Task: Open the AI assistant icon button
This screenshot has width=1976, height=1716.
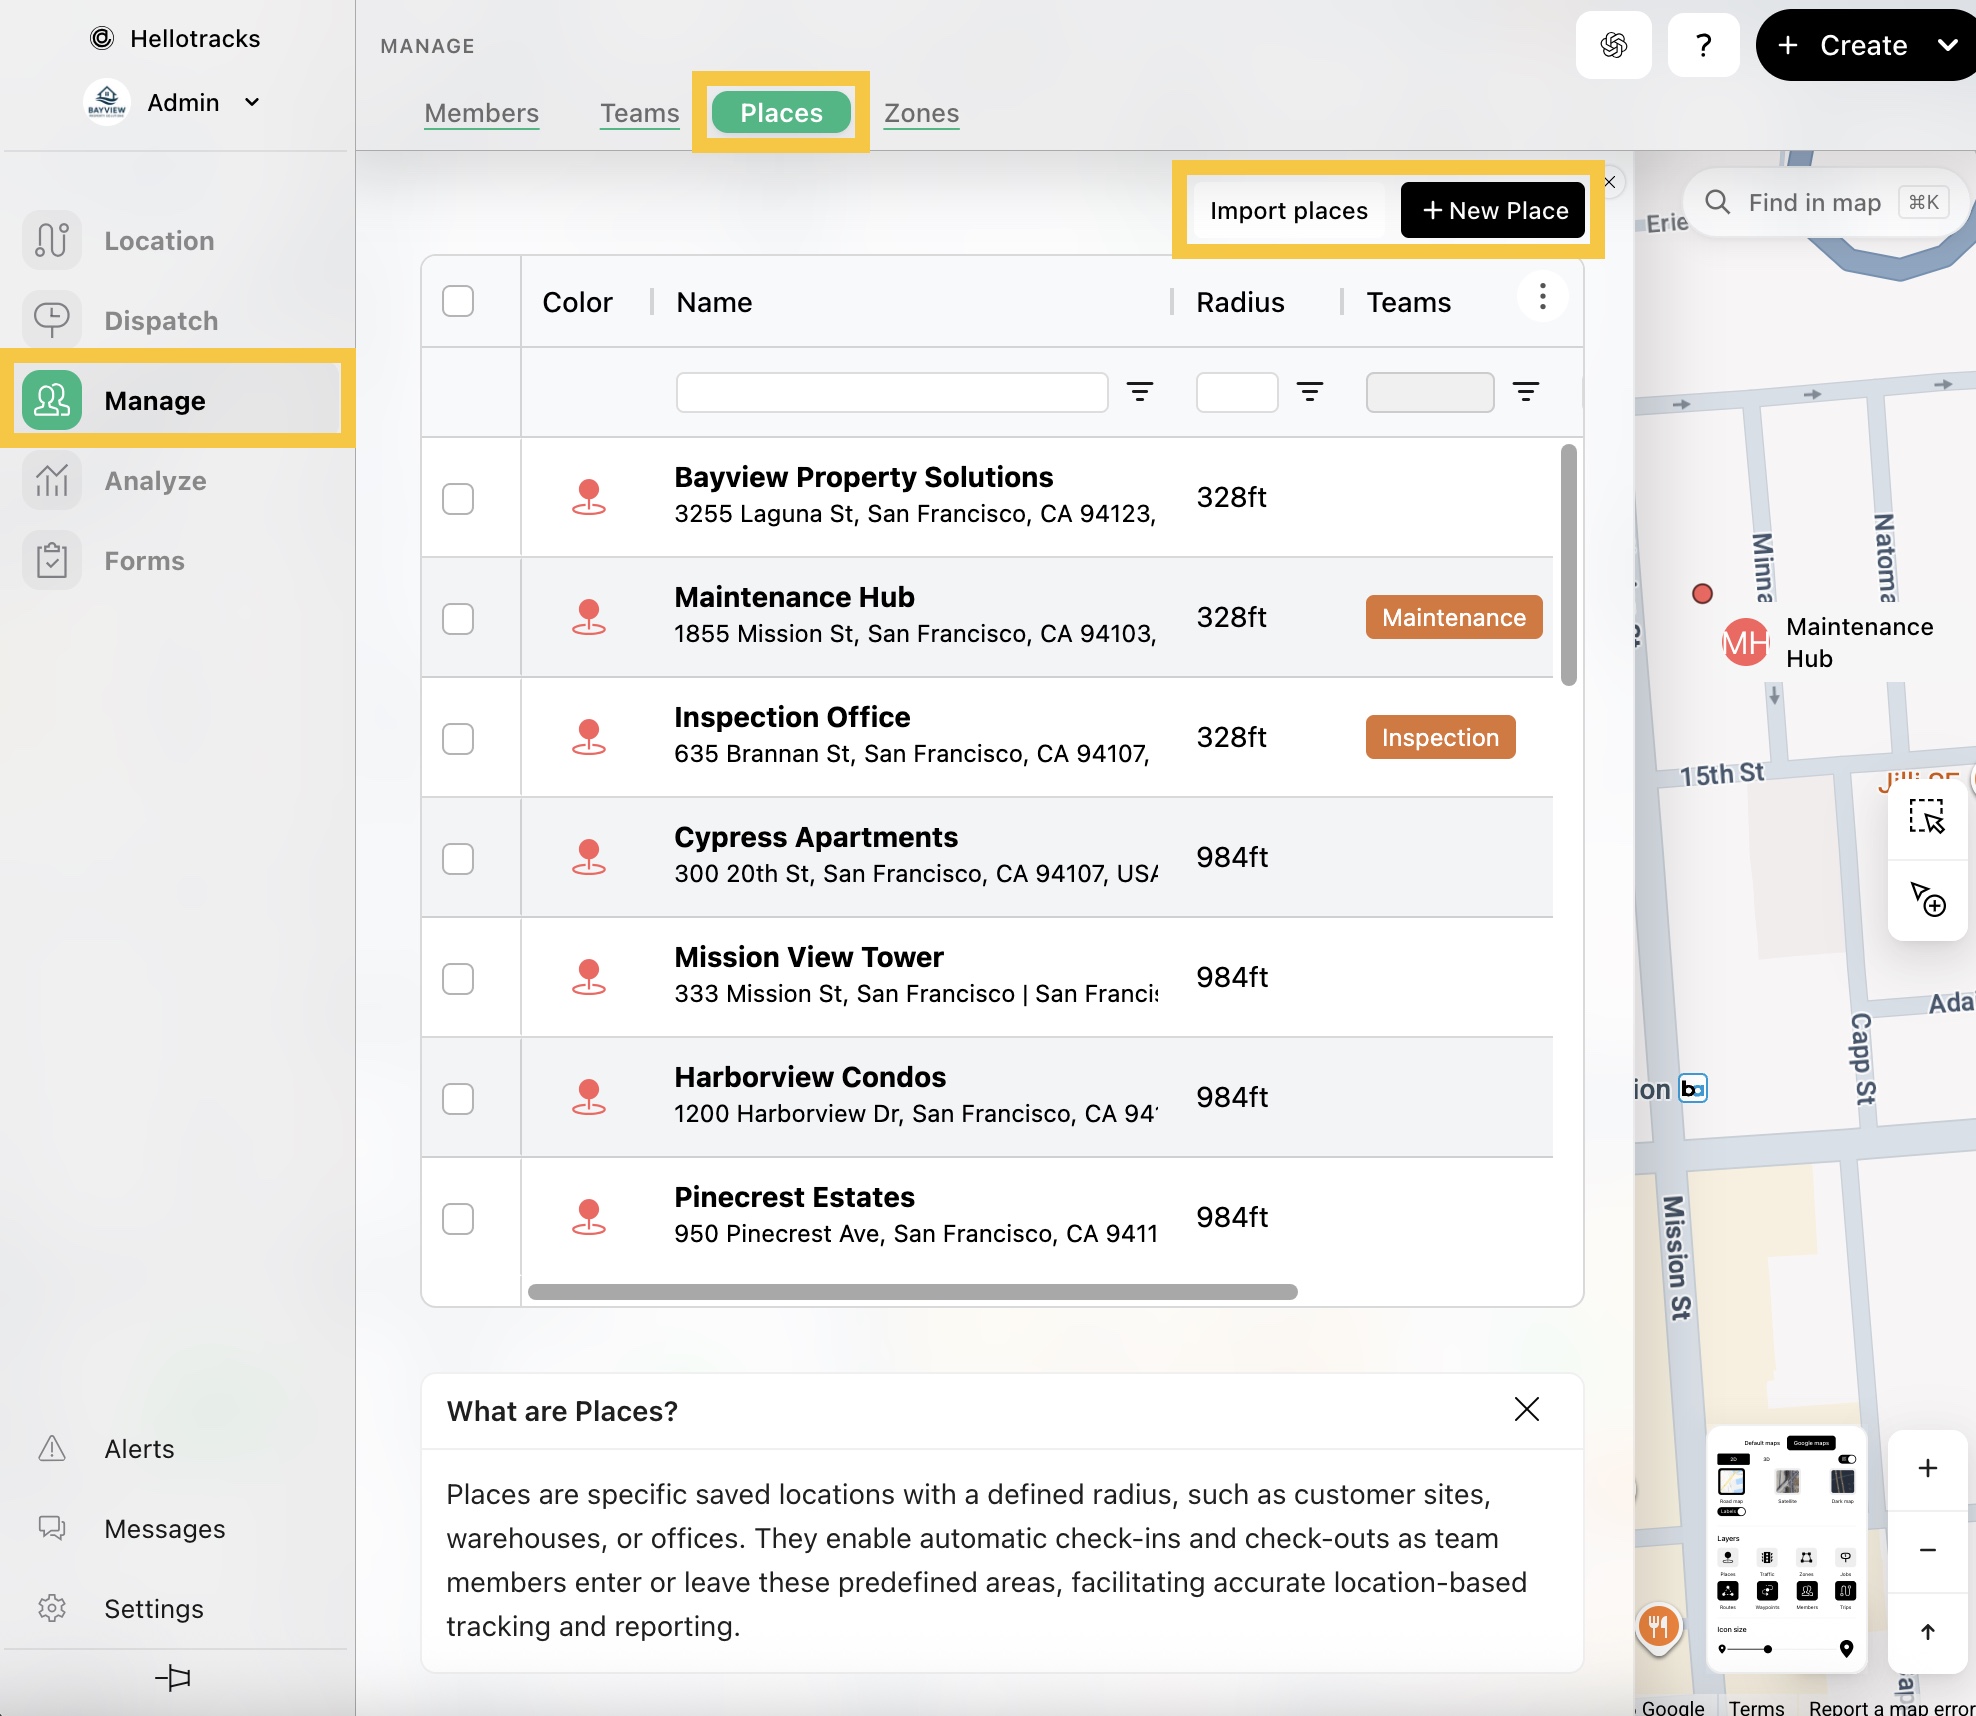Action: (1613, 45)
